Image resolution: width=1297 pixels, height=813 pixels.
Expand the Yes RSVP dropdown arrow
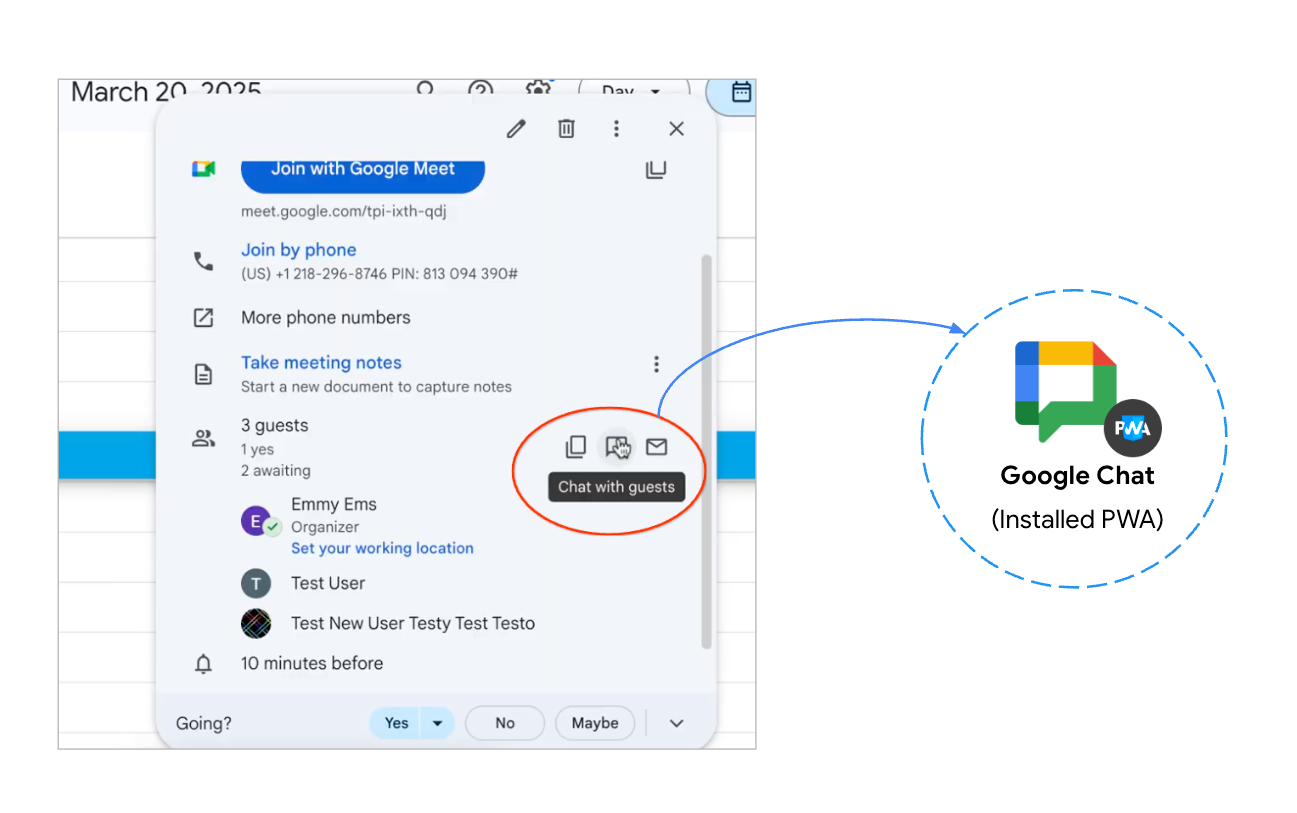tap(437, 723)
